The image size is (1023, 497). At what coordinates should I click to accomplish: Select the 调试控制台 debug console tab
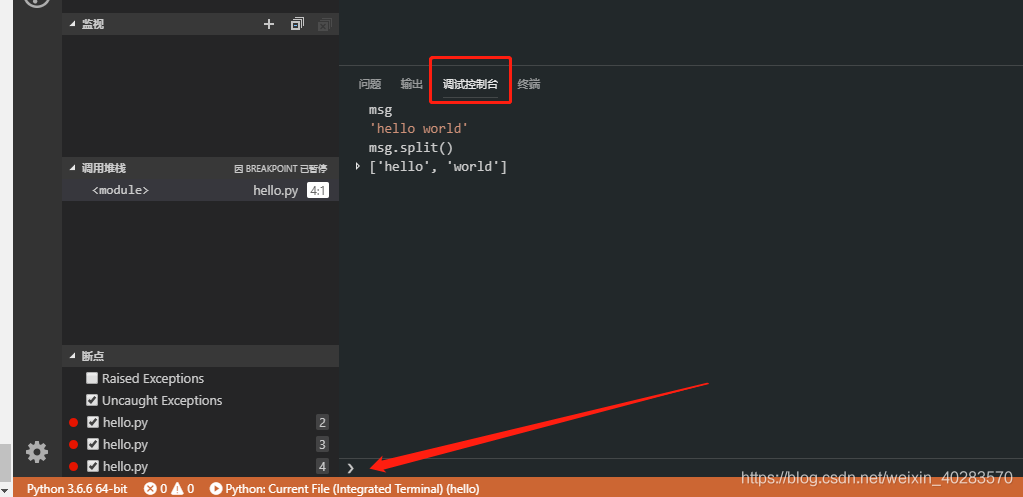click(470, 84)
